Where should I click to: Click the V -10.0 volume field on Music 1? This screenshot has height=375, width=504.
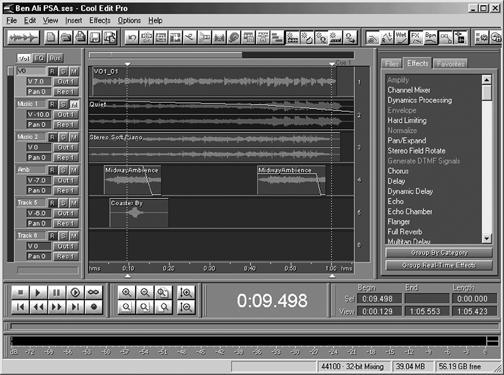(39, 115)
